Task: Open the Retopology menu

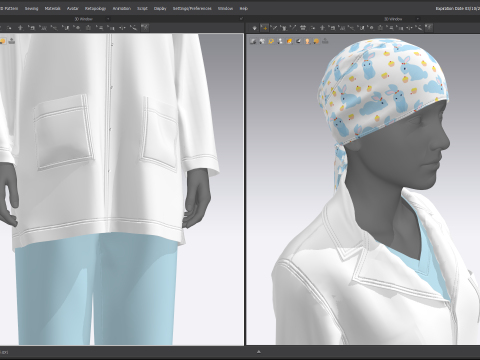Action: [x=95, y=9]
